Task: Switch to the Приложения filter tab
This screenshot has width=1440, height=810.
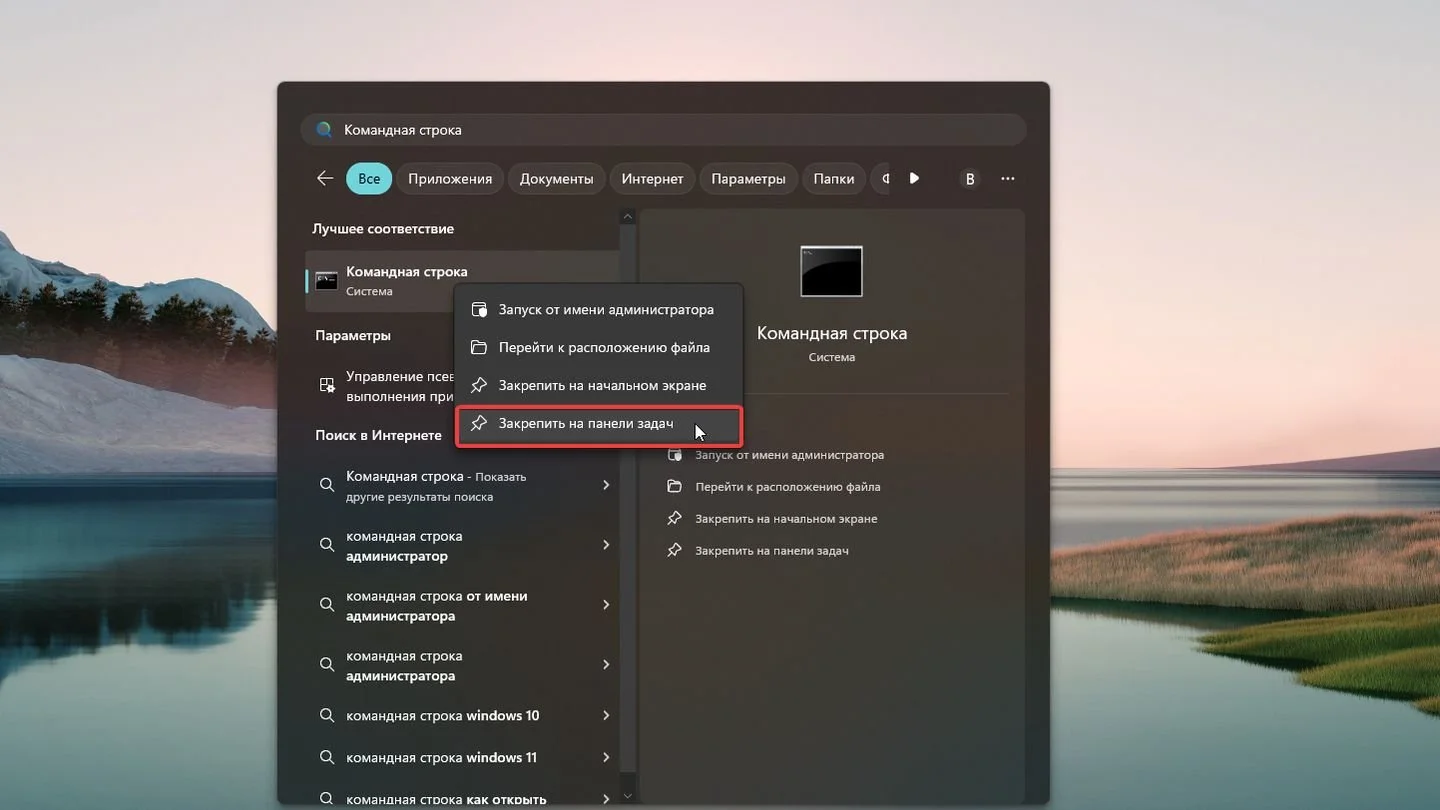Action: point(450,179)
